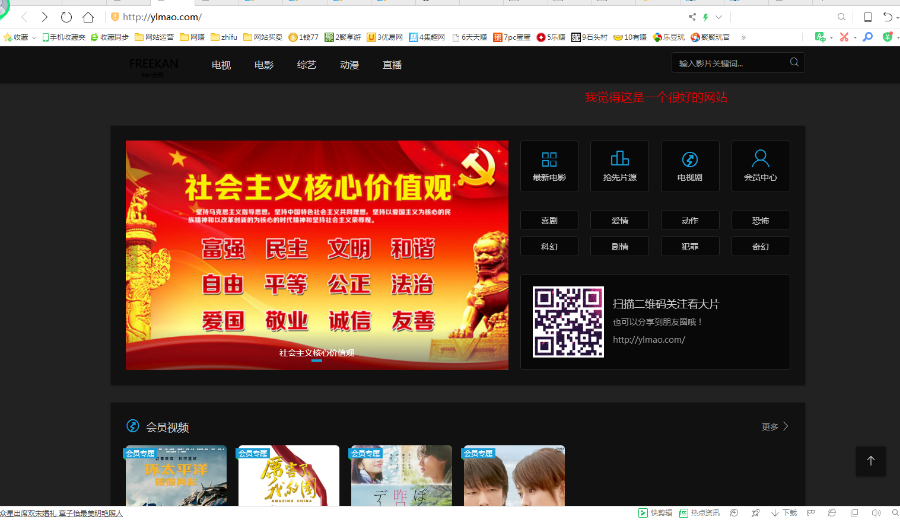Click the http://ylmao.com/ link beside QR code
This screenshot has height=520, width=900.
(649, 340)
